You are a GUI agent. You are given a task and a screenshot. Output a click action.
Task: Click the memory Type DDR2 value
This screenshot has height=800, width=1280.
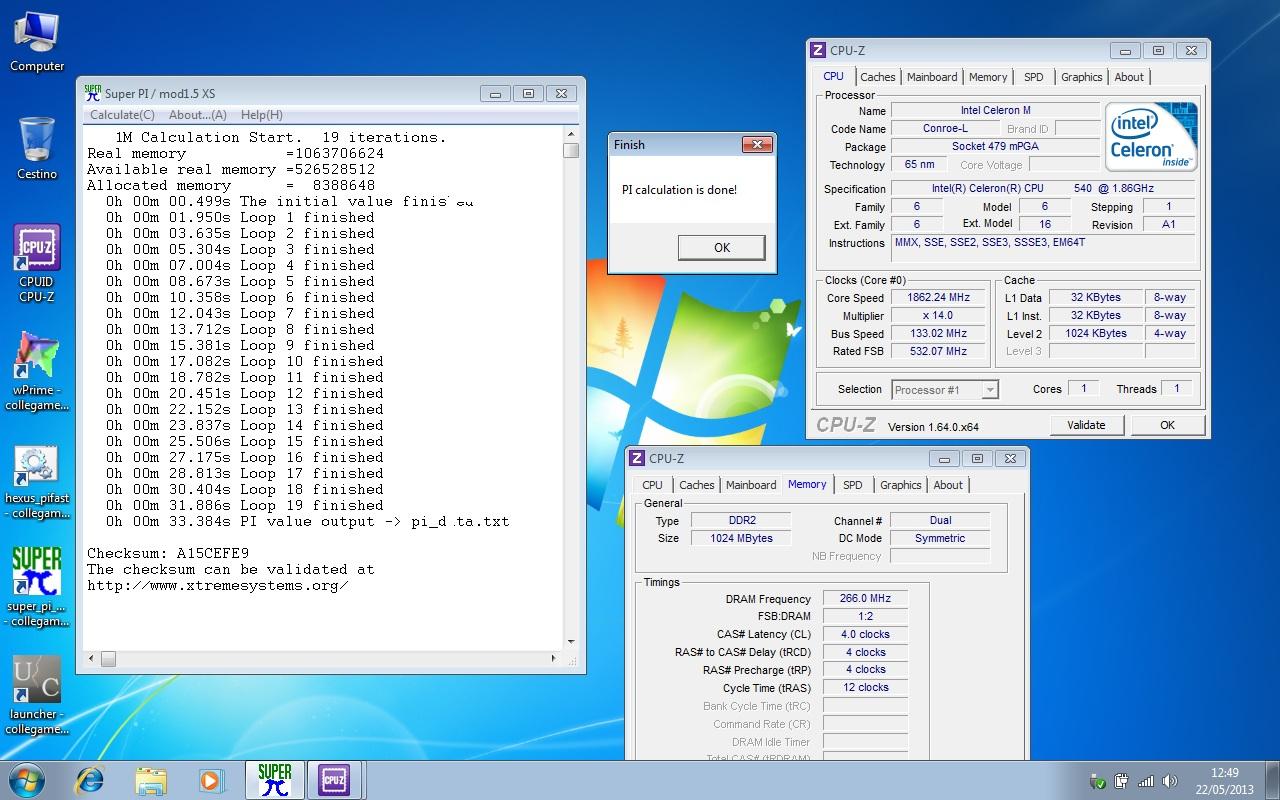point(741,520)
